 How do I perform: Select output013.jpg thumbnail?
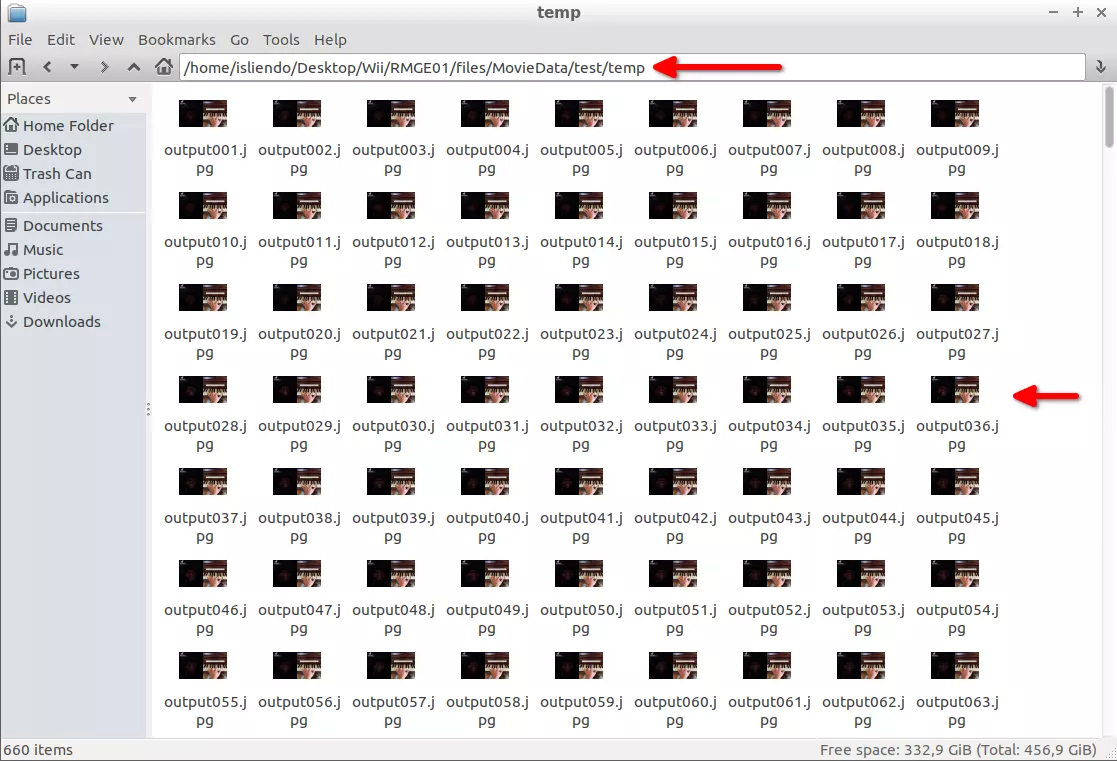click(x=485, y=205)
